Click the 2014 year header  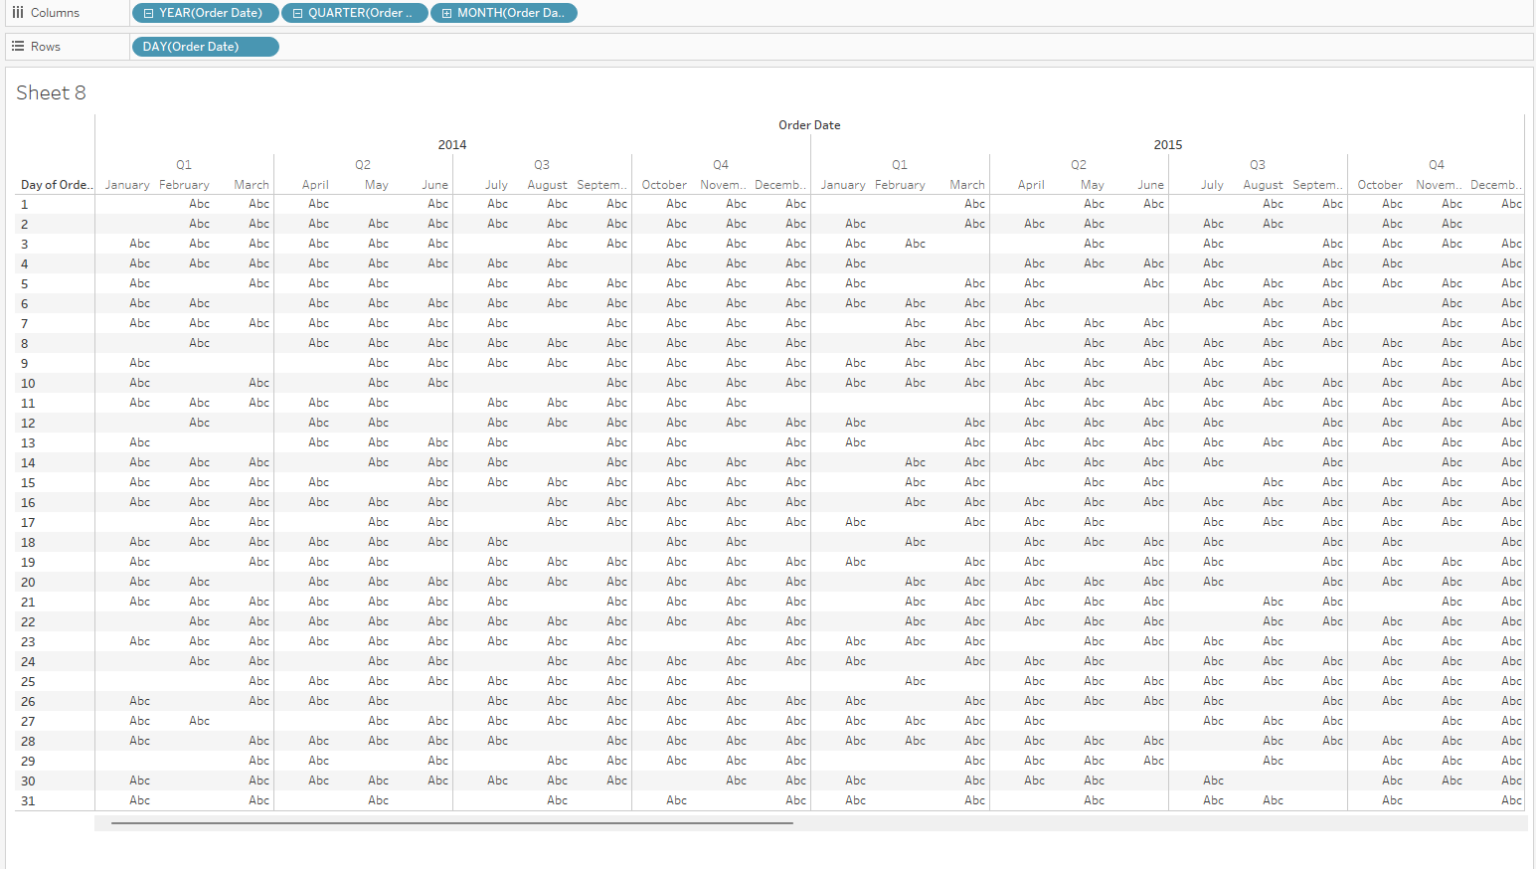(x=452, y=144)
